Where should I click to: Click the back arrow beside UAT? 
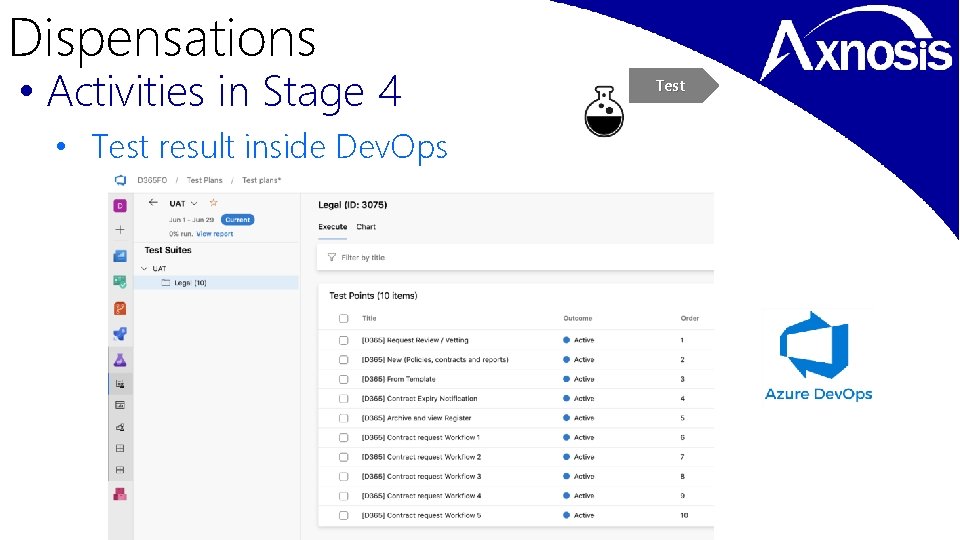[153, 203]
